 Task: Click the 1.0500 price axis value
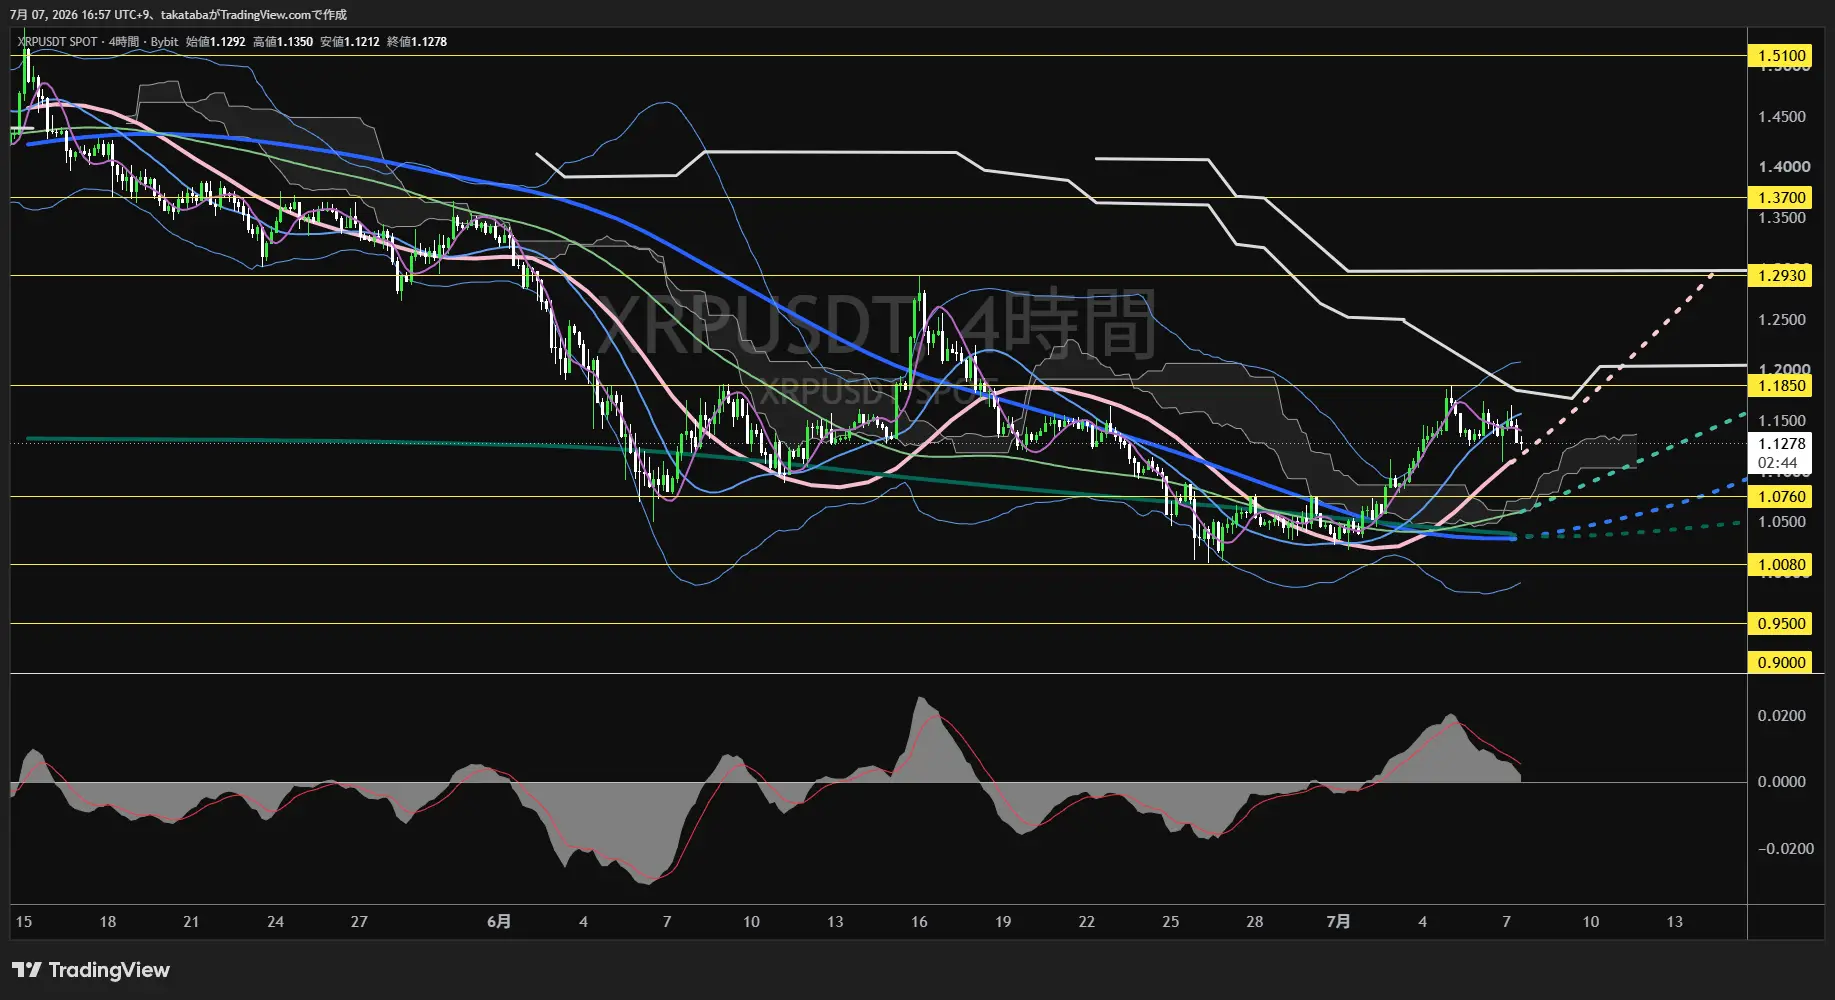coord(1782,522)
